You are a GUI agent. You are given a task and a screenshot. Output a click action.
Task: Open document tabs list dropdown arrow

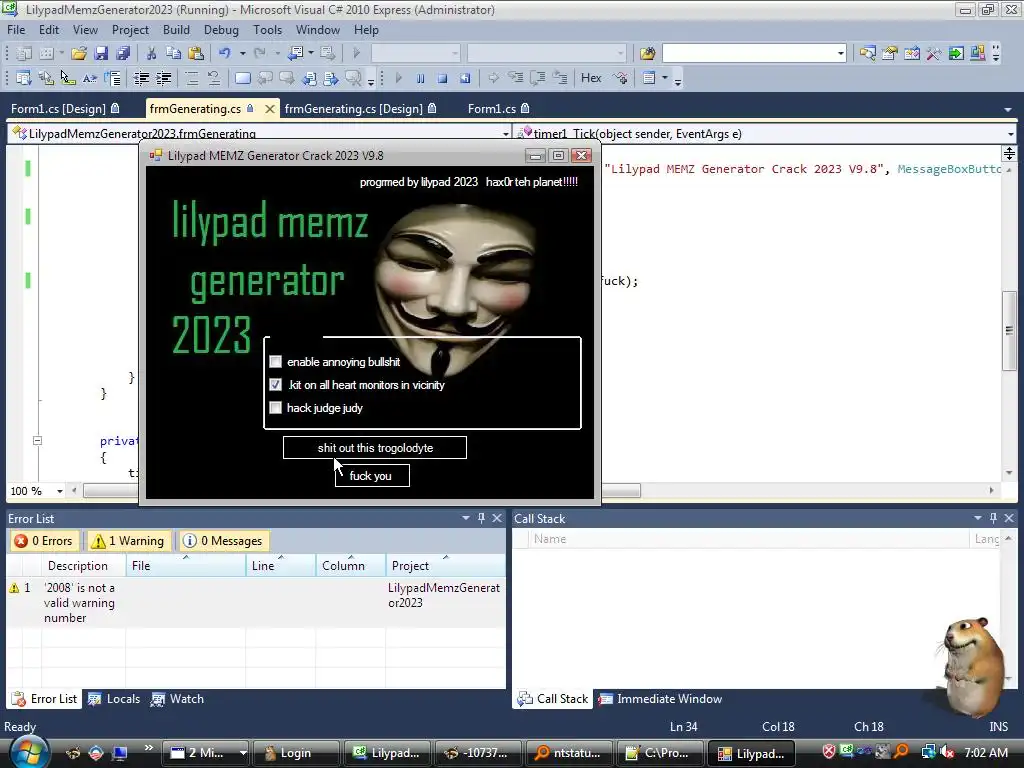coord(1008,110)
